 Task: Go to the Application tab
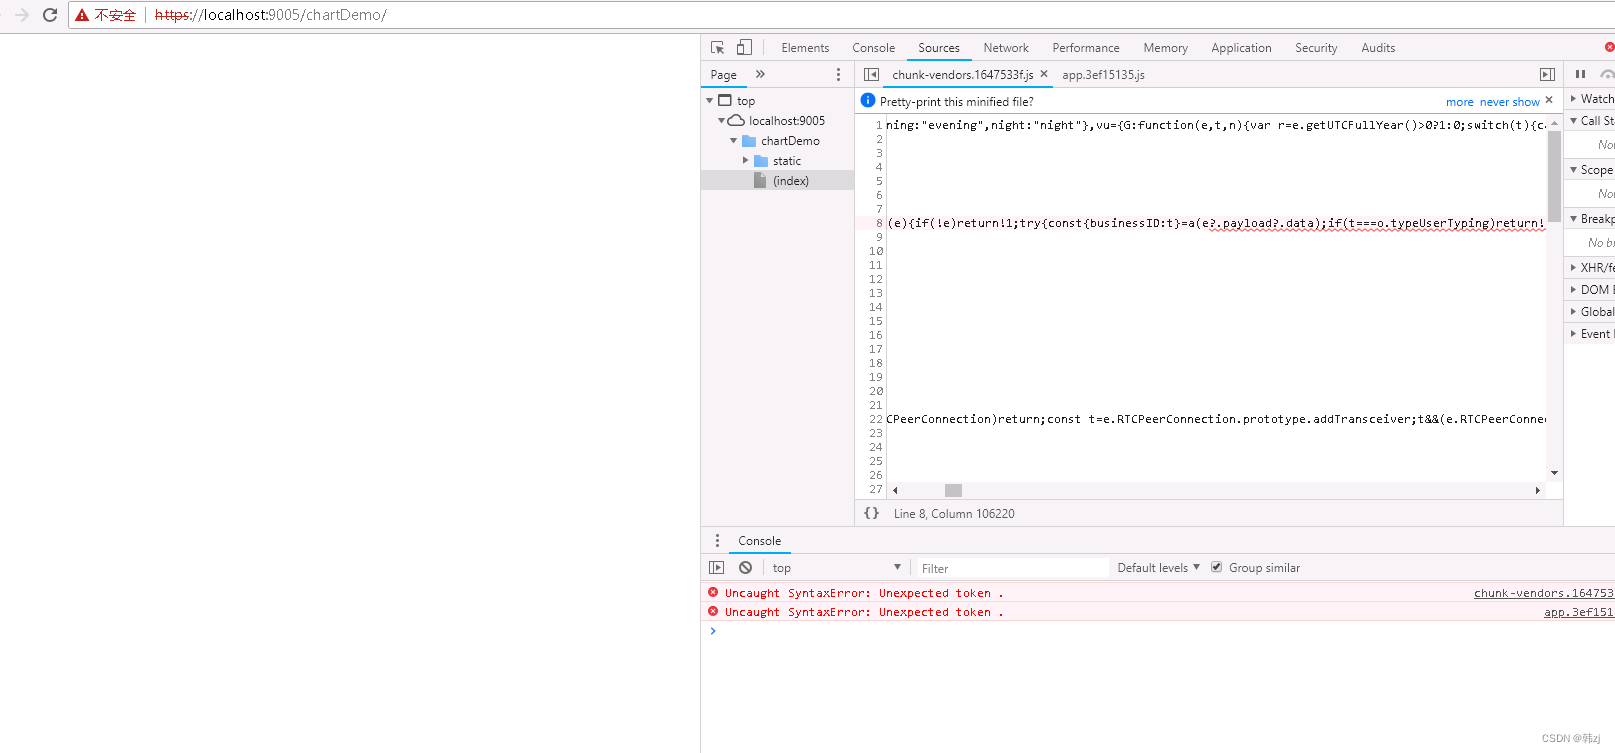tap(1241, 48)
